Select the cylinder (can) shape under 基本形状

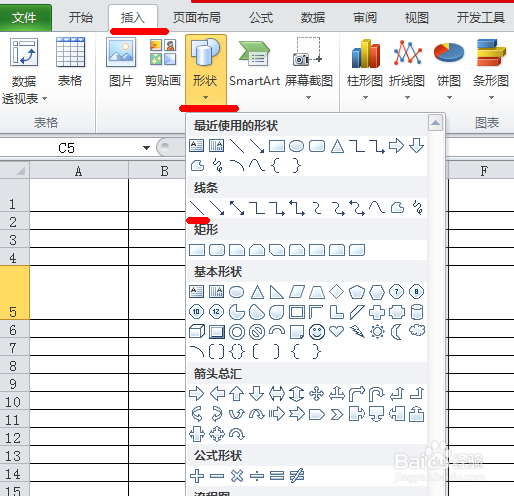click(417, 312)
